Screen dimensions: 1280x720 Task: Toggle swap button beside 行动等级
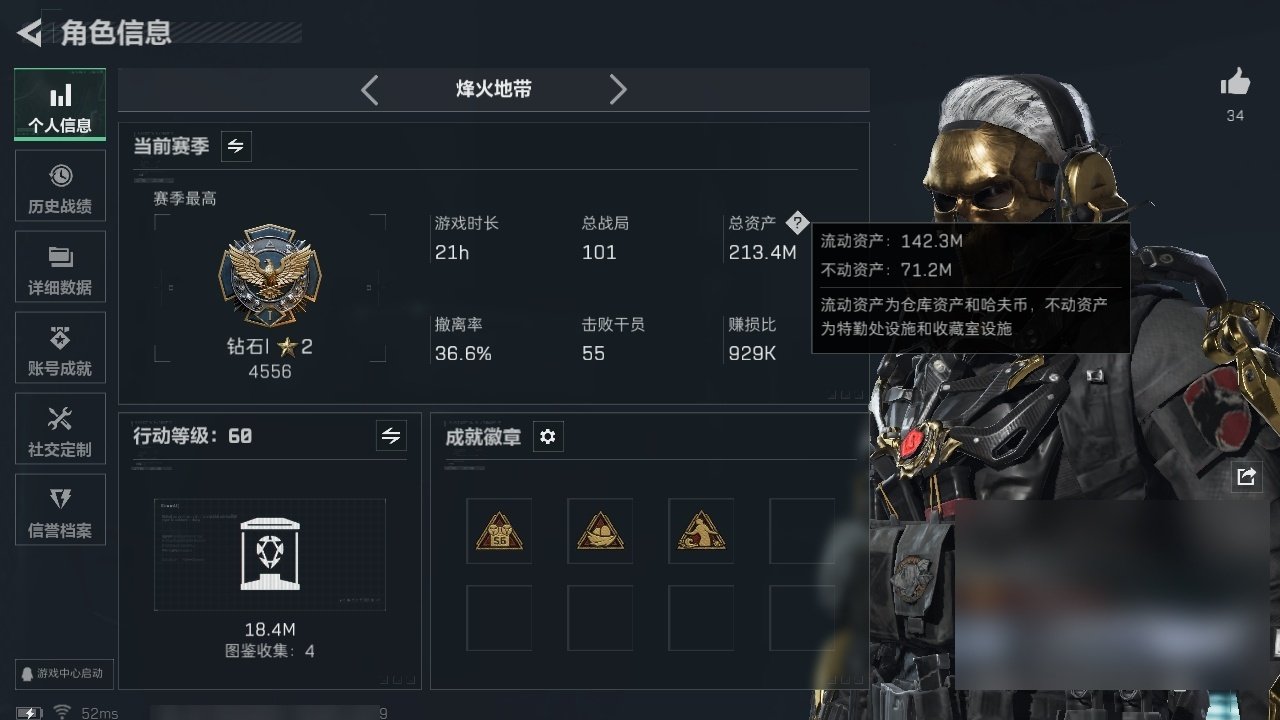click(391, 436)
